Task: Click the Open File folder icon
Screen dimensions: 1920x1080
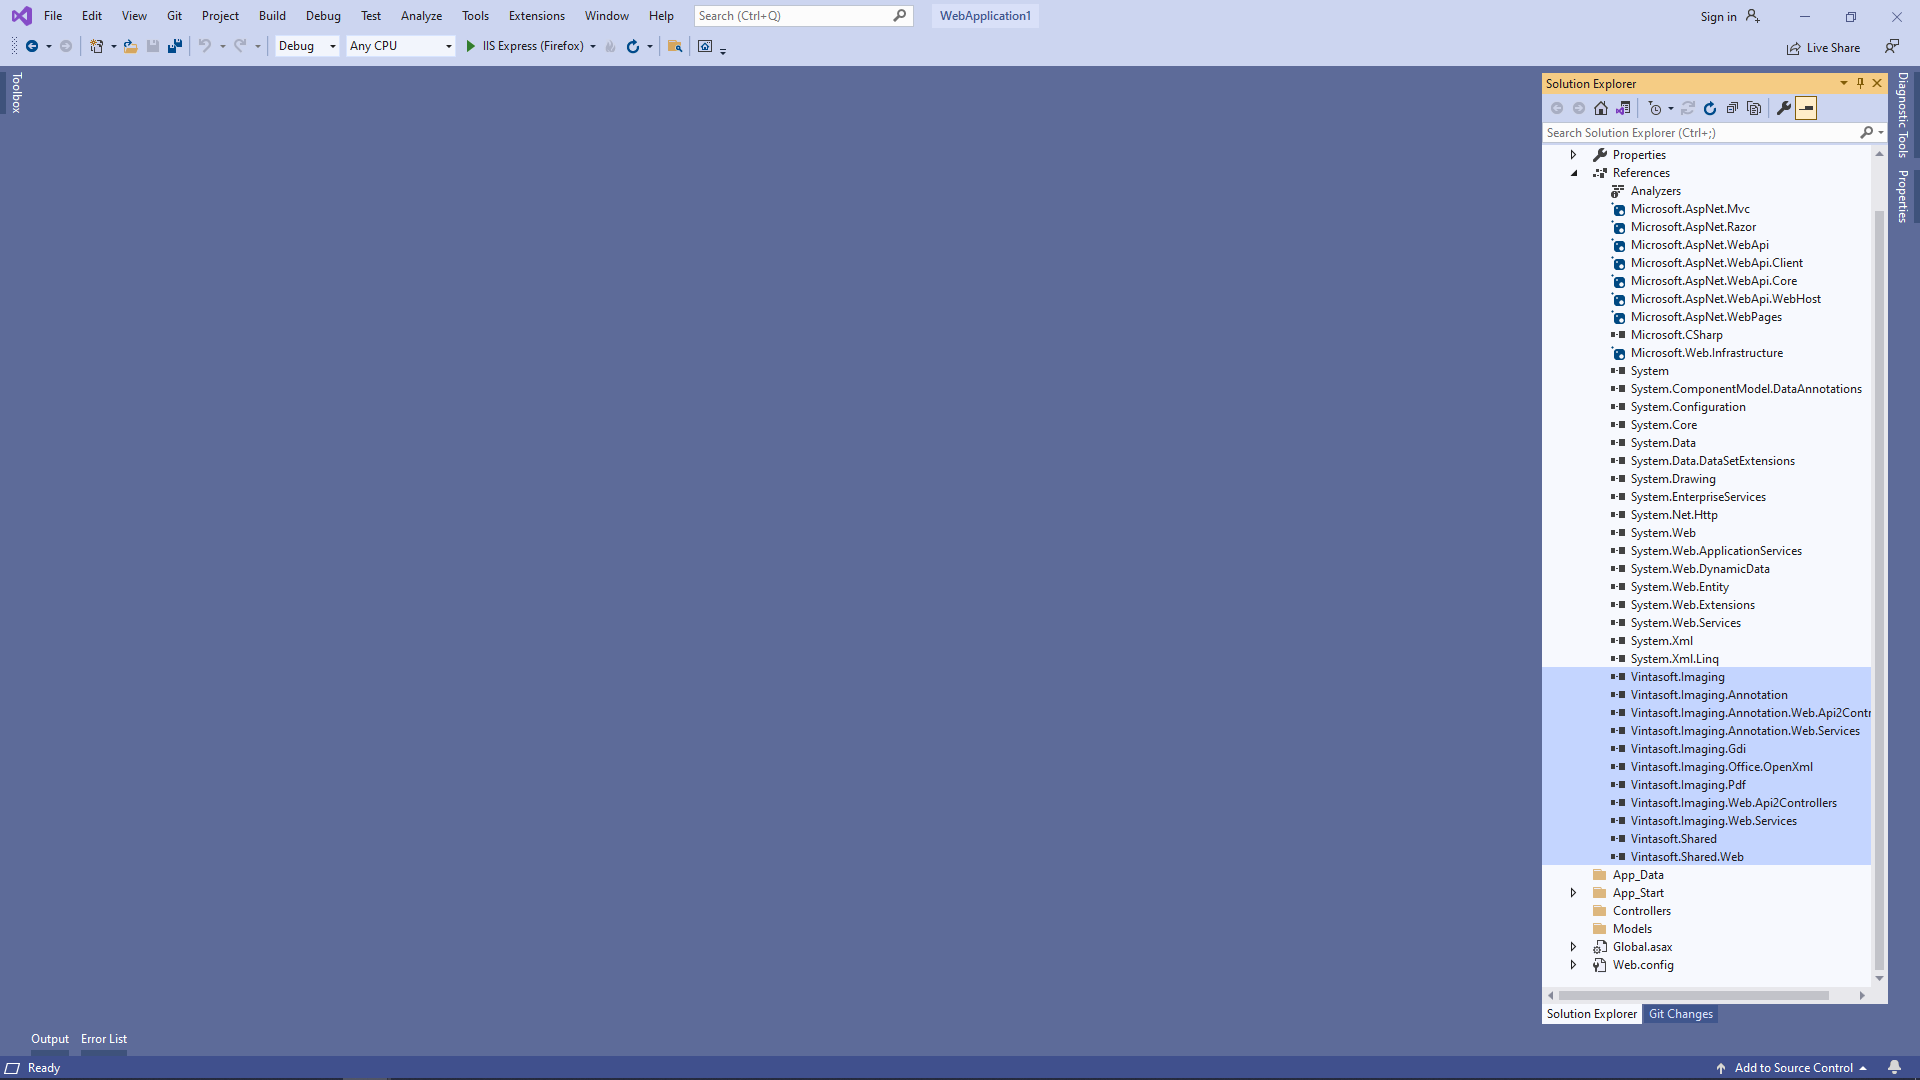Action: point(130,46)
